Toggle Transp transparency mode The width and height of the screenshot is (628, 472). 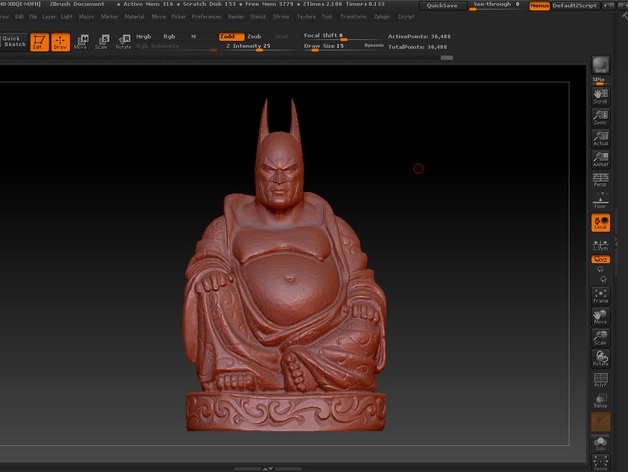(x=600, y=401)
